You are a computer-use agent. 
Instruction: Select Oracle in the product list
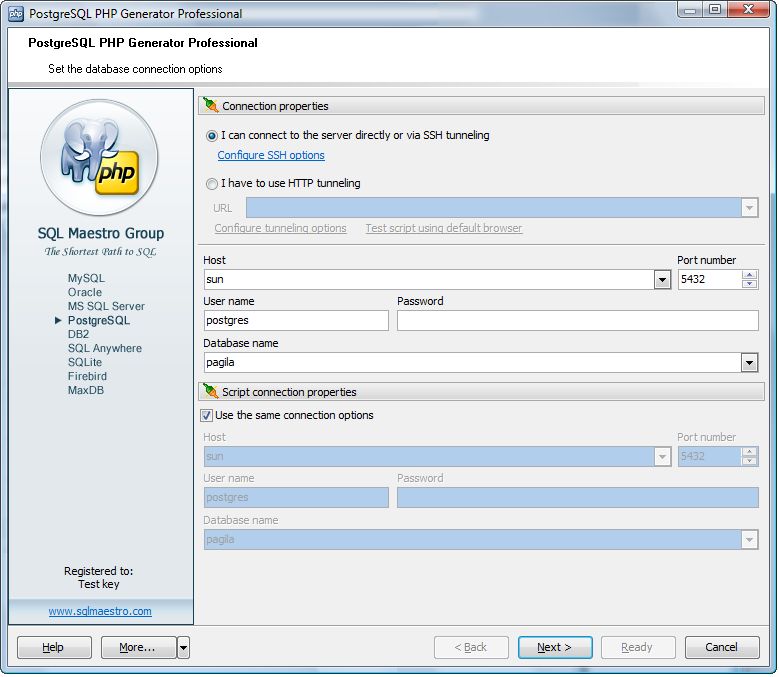85,292
